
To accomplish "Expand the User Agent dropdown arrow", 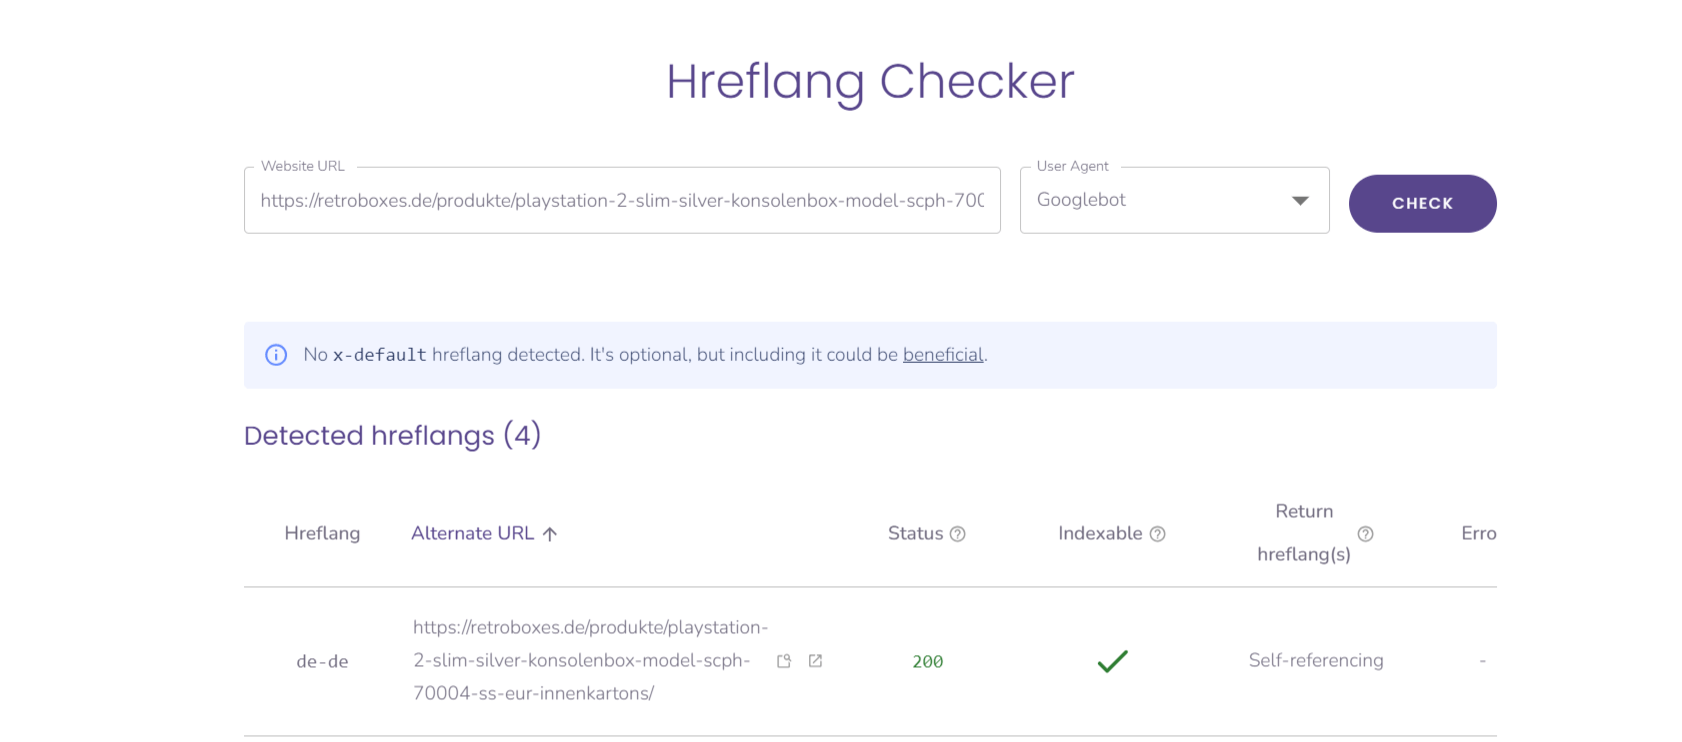I will click(x=1300, y=201).
